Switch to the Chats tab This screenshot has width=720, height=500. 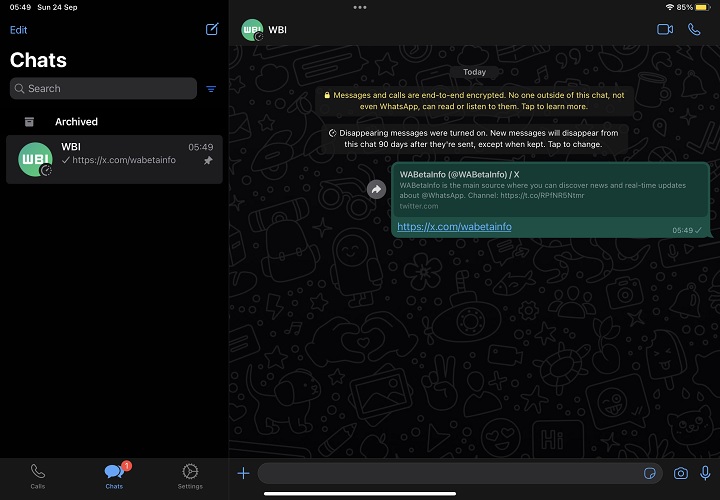(x=114, y=477)
